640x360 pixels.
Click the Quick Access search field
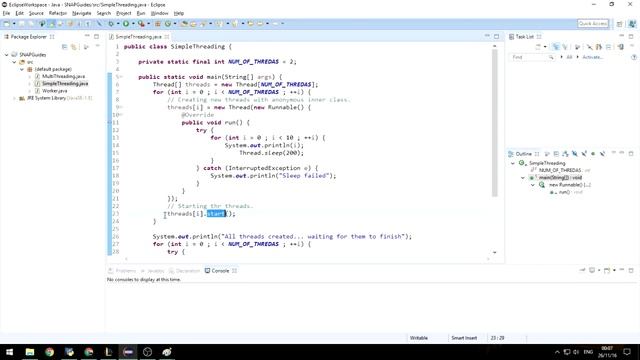click(593, 24)
